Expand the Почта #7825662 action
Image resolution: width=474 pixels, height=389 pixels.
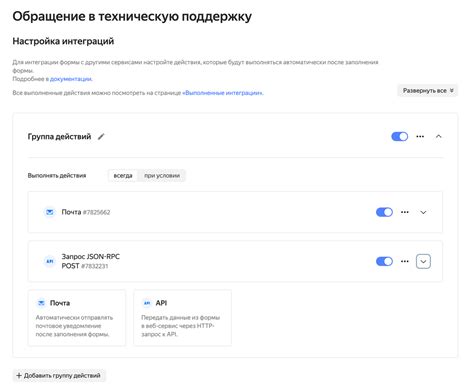(423, 212)
